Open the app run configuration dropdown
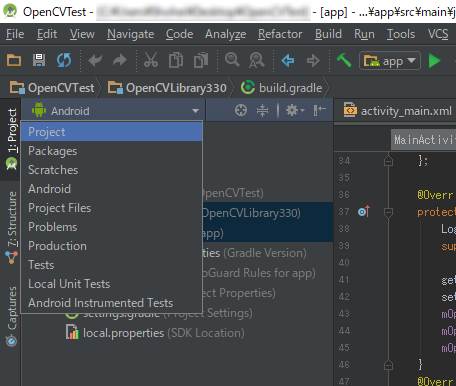The width and height of the screenshot is (456, 386). [x=390, y=61]
